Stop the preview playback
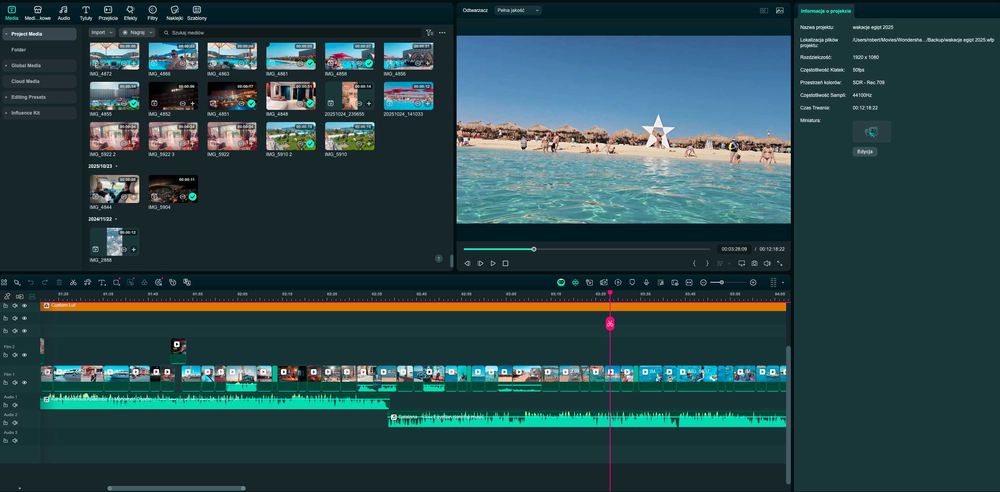1000x492 pixels. click(x=505, y=263)
